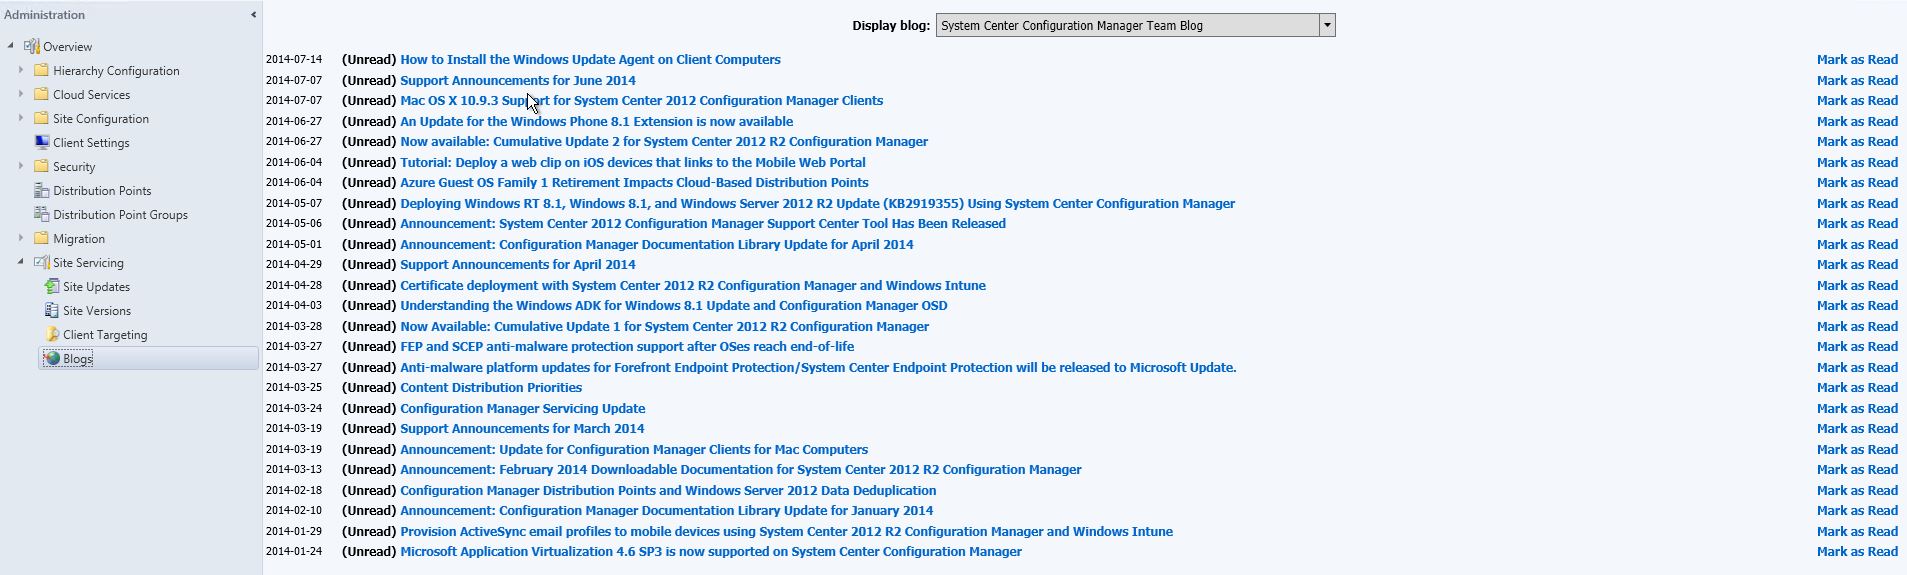Open Content Distribution Priorities blog post

(x=491, y=387)
